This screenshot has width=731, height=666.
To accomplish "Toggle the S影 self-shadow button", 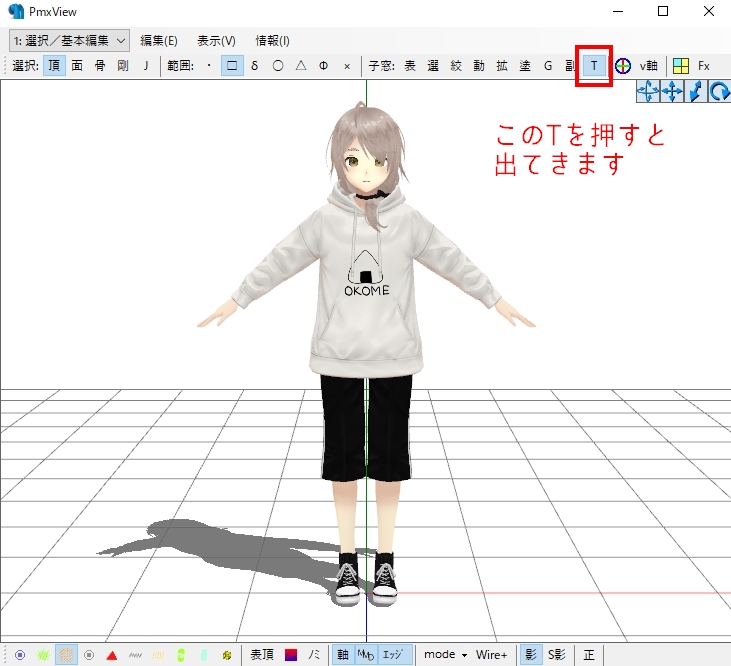I will click(557, 655).
